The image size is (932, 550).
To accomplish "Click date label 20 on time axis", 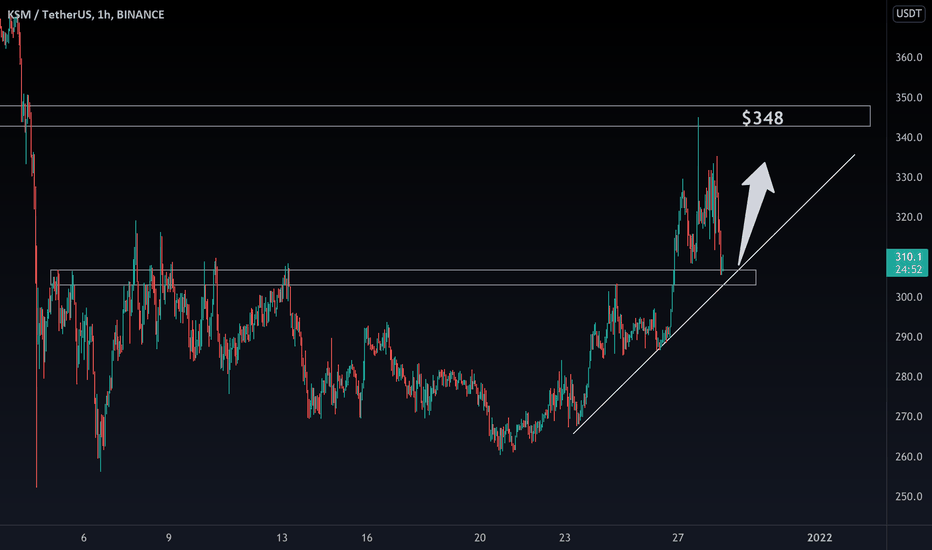I will pyautogui.click(x=480, y=538).
